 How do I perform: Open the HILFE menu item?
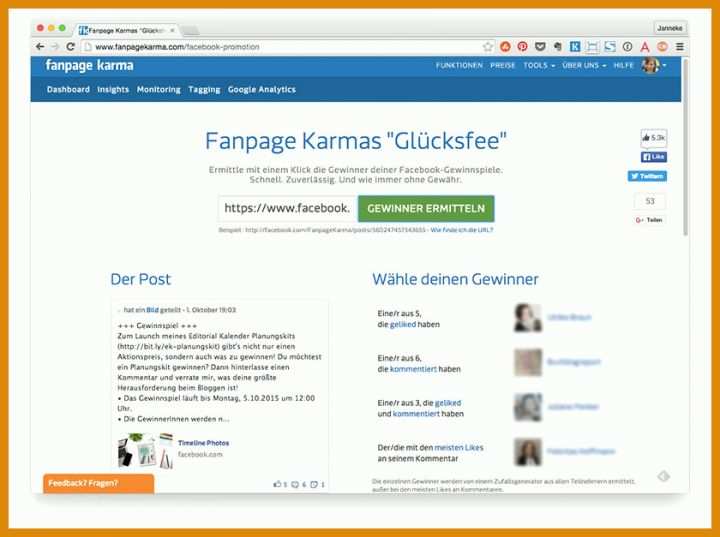click(x=624, y=66)
